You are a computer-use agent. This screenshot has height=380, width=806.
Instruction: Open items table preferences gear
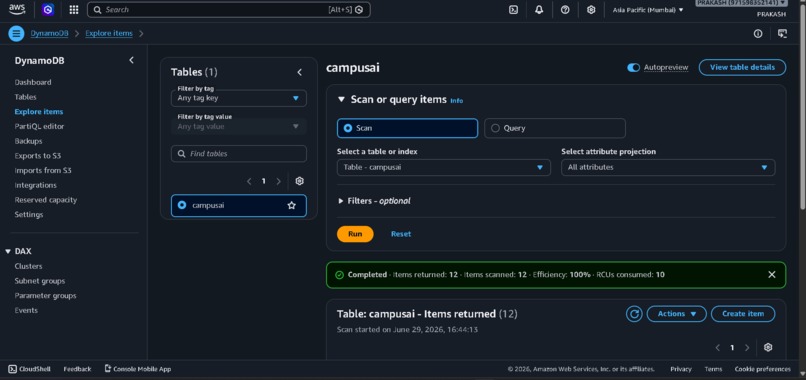click(768, 348)
